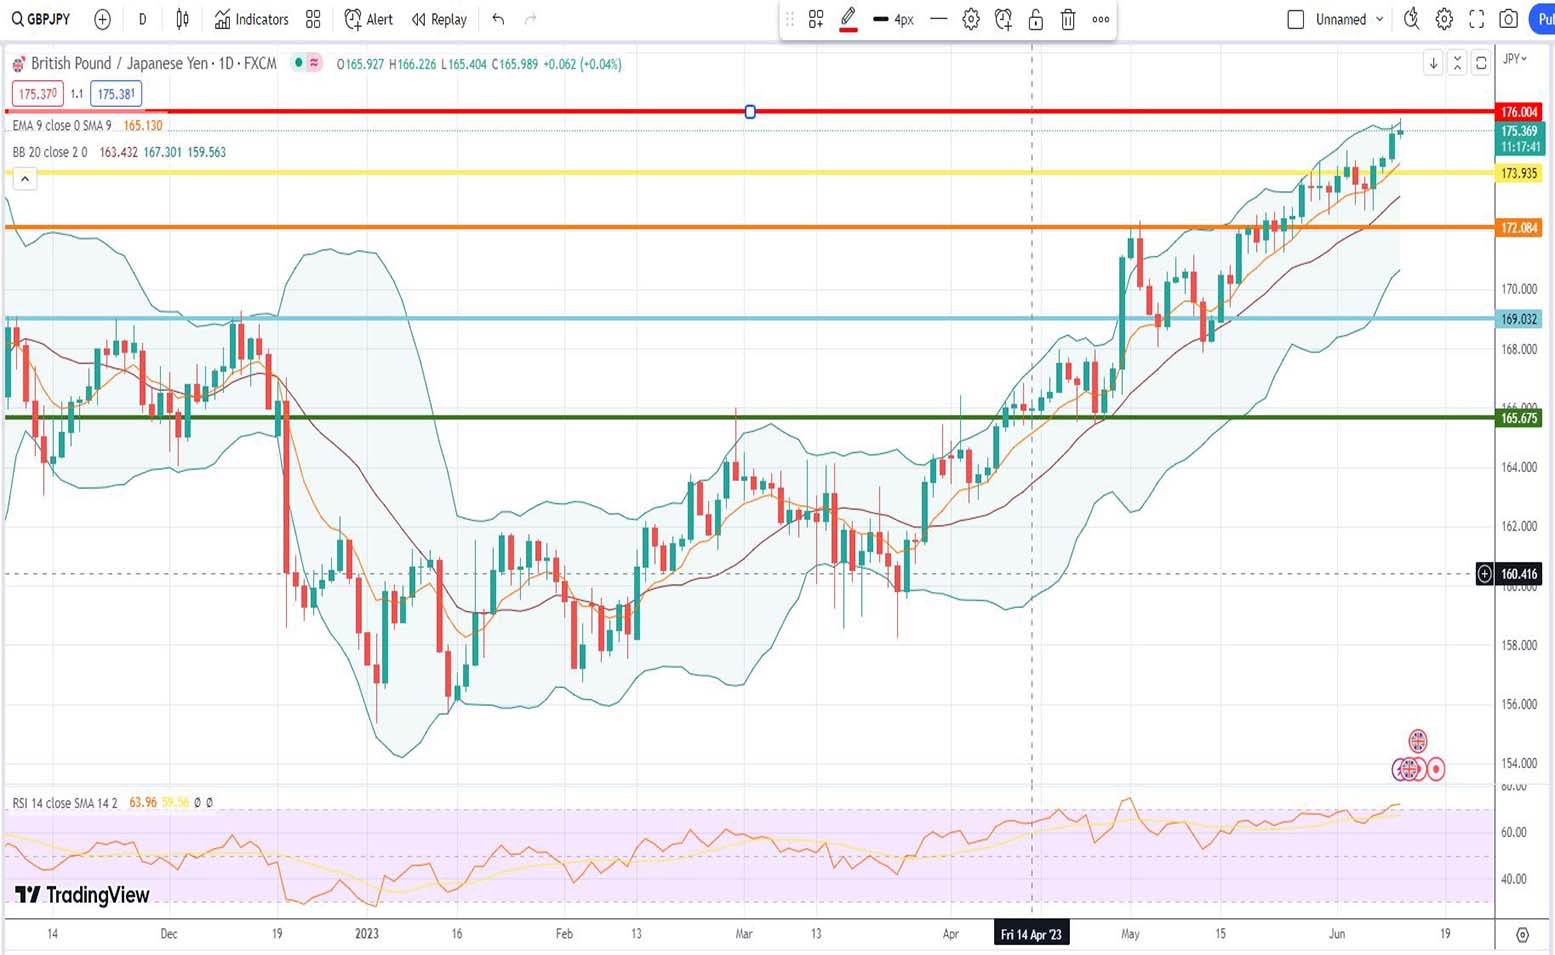Expand the Unnamed layout dropdown
Viewport: 1555px width, 955px height.
pos(1380,19)
